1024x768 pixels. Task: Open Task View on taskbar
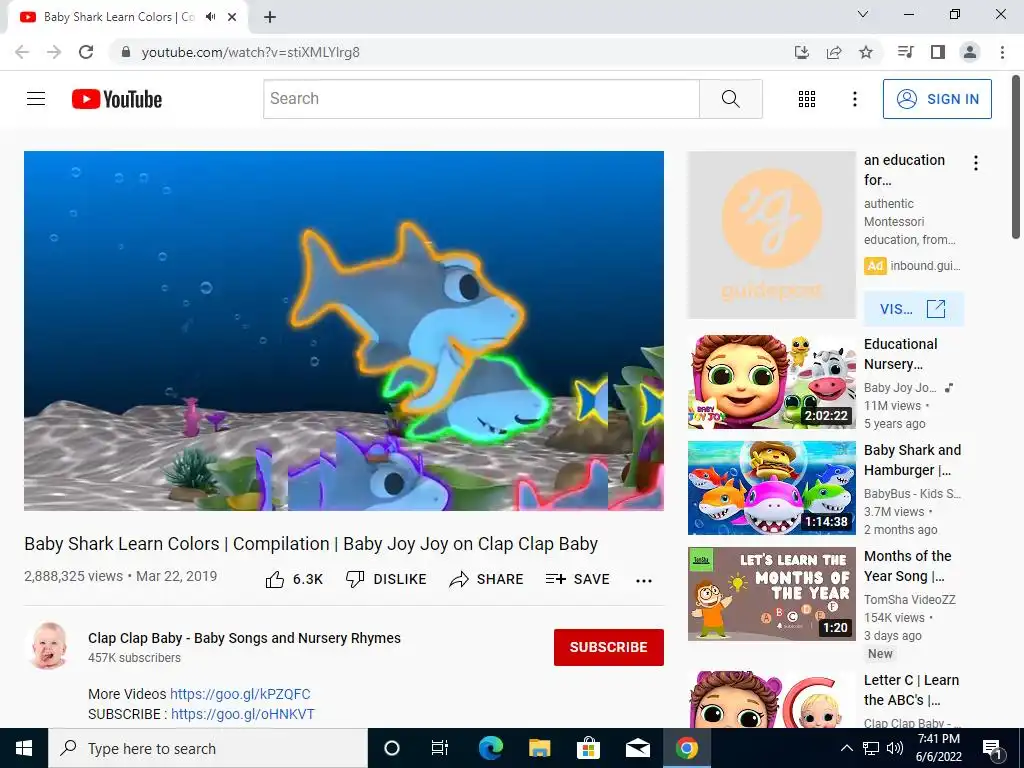coord(440,748)
